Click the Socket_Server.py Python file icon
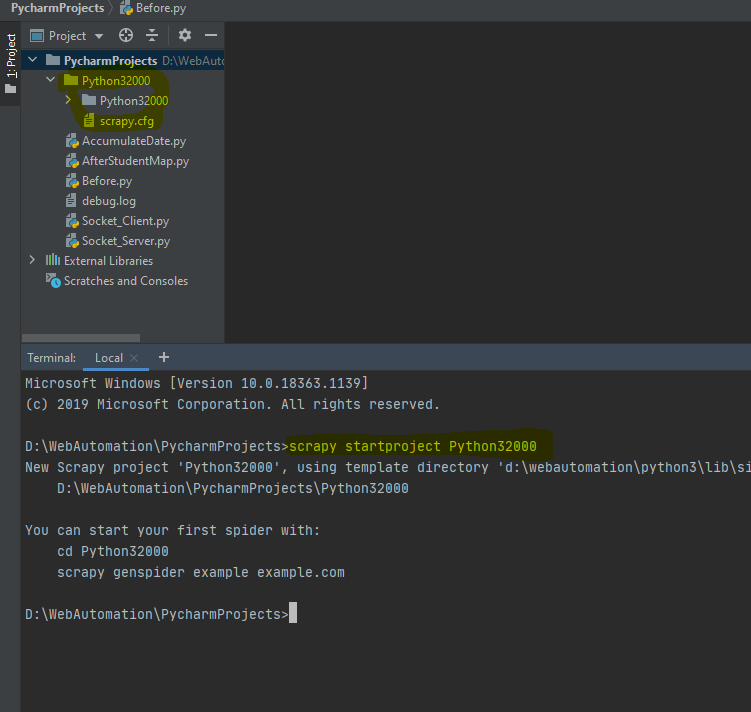751x712 pixels. click(72, 241)
